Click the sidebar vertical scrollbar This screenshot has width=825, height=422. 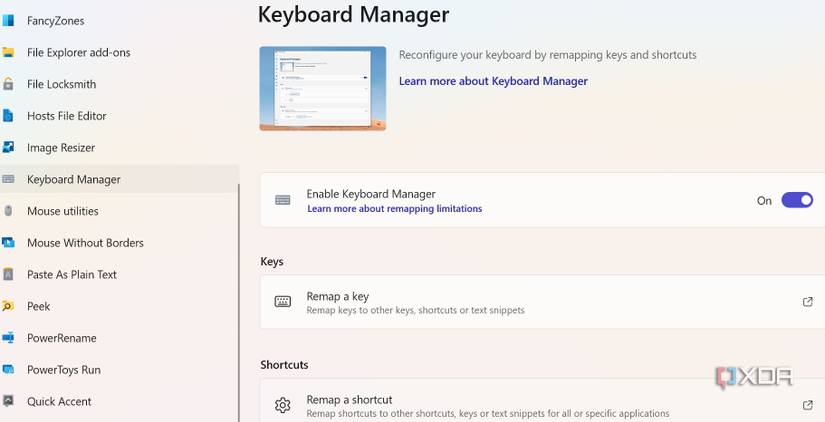[239, 303]
